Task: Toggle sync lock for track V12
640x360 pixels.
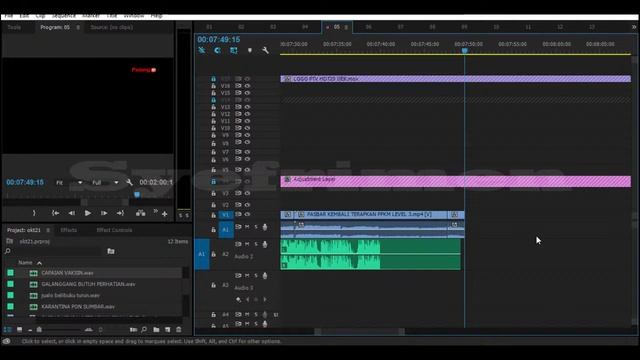Action: click(x=238, y=114)
